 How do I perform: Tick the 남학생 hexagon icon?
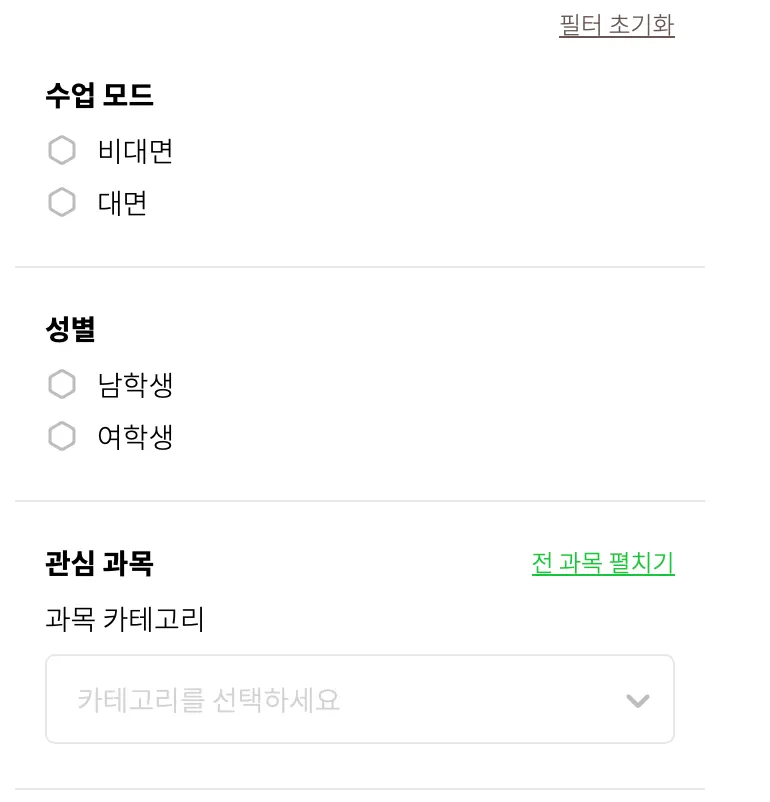[x=62, y=385]
